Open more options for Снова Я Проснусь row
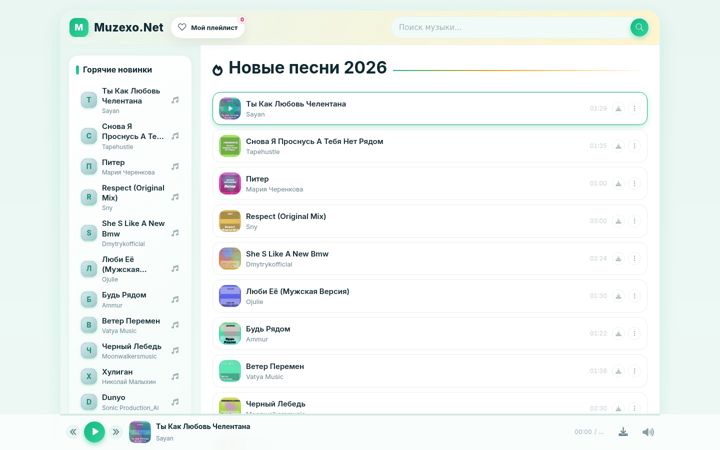Image resolution: width=720 pixels, height=450 pixels. [x=634, y=146]
